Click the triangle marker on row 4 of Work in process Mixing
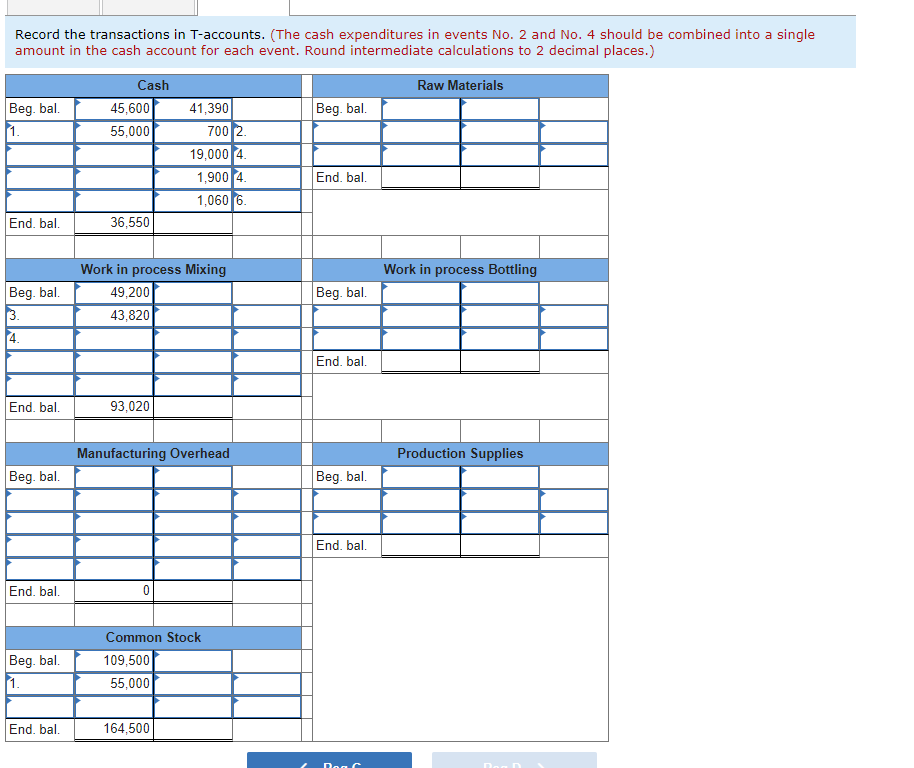Viewport: 914px width, 768px height. (78, 334)
